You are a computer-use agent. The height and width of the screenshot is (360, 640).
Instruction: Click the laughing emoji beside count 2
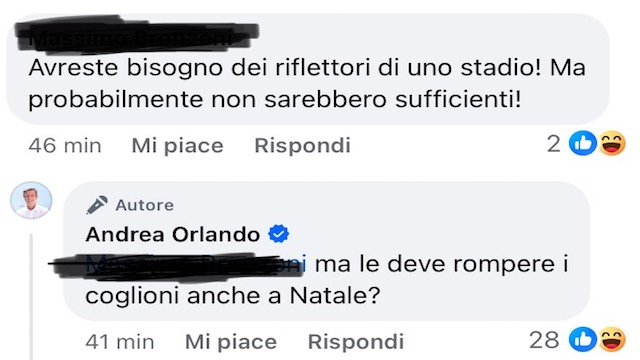pos(612,143)
